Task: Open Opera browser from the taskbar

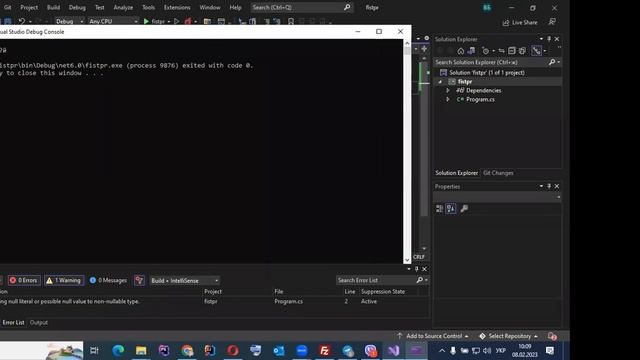Action: pos(233,351)
